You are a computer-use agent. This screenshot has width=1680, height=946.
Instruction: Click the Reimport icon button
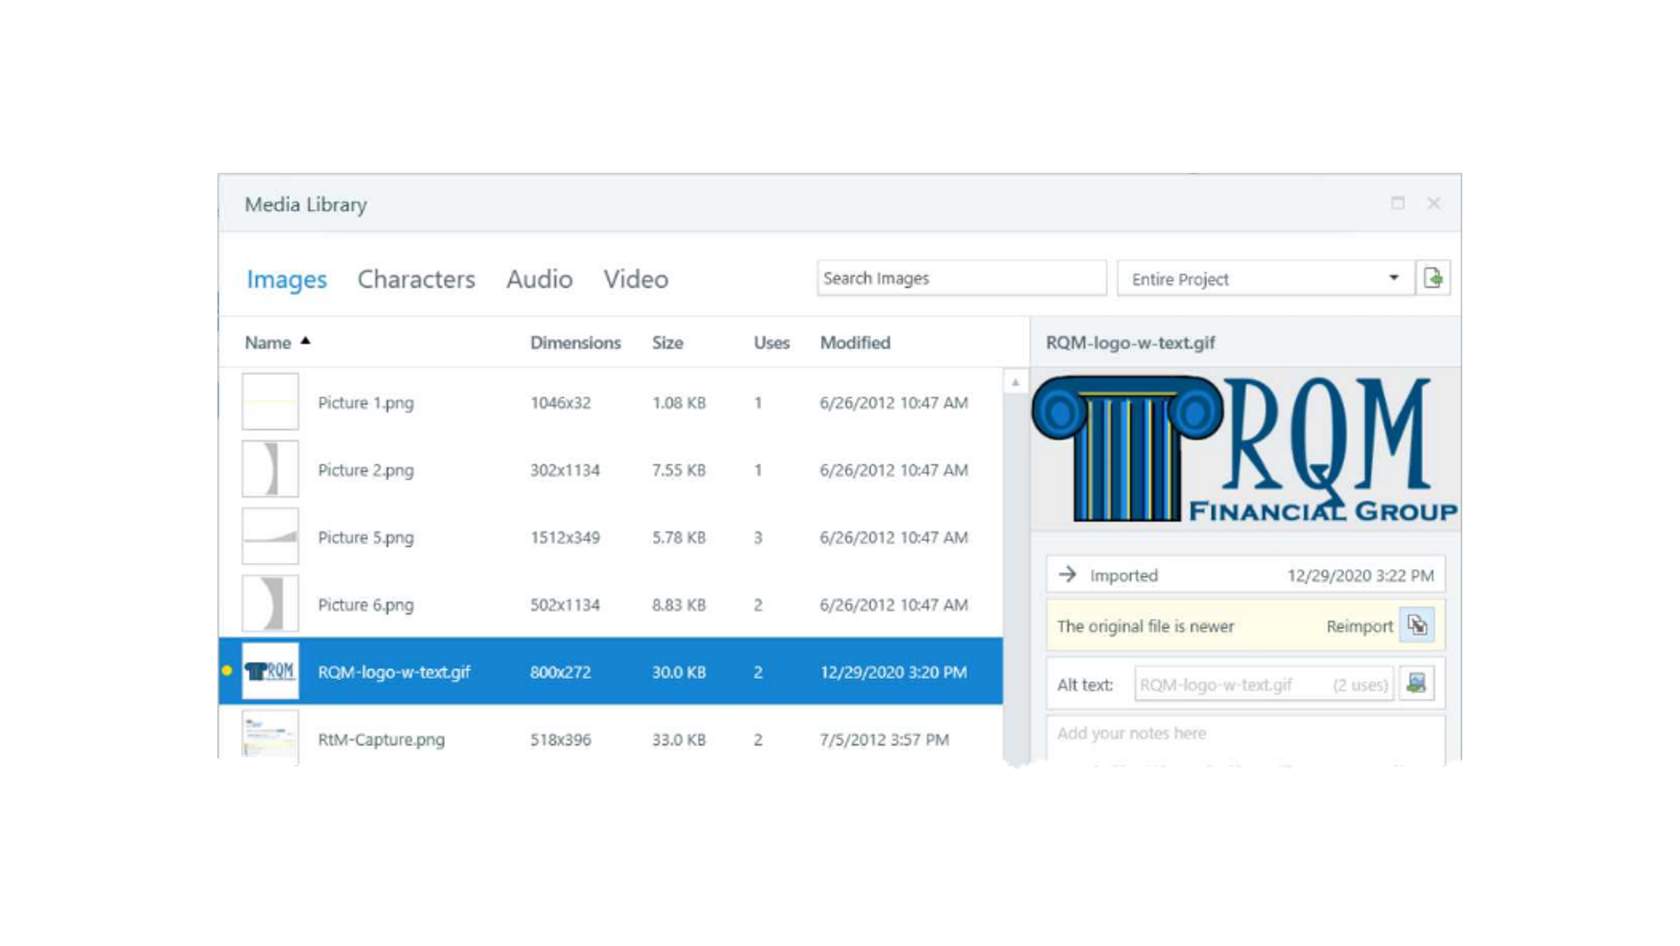coord(1417,626)
